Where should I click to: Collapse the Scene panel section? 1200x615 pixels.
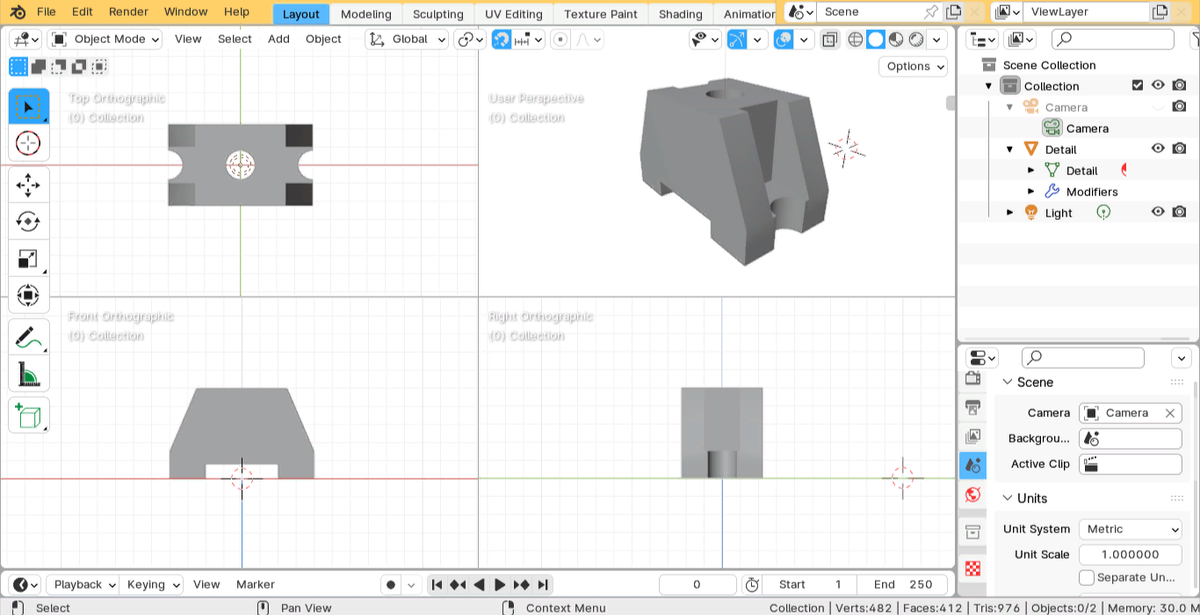(x=1007, y=382)
